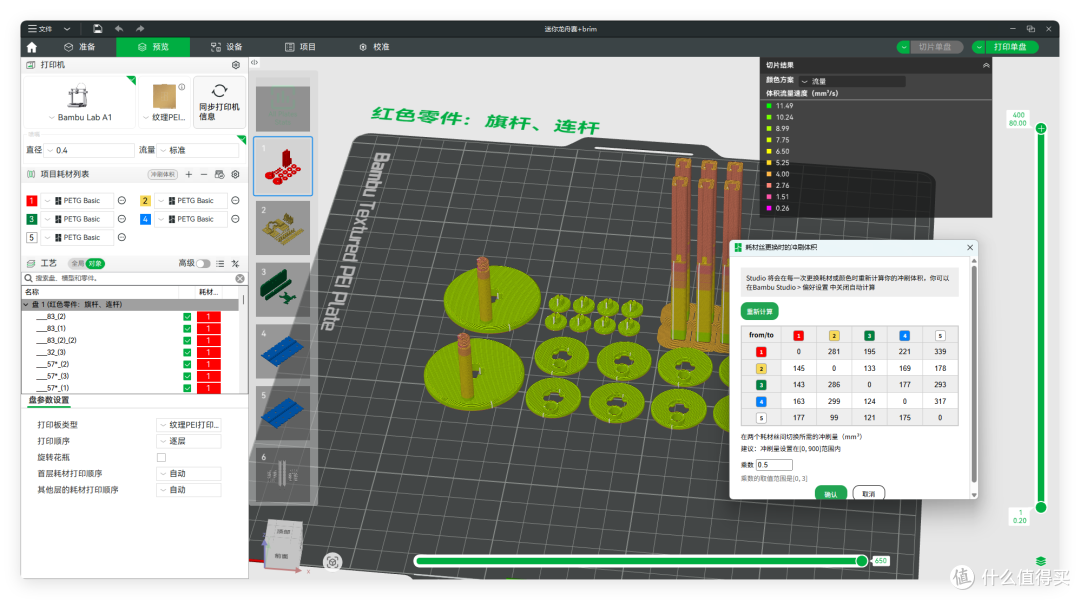Click the 乘数 input field showing 0.5

click(x=774, y=465)
